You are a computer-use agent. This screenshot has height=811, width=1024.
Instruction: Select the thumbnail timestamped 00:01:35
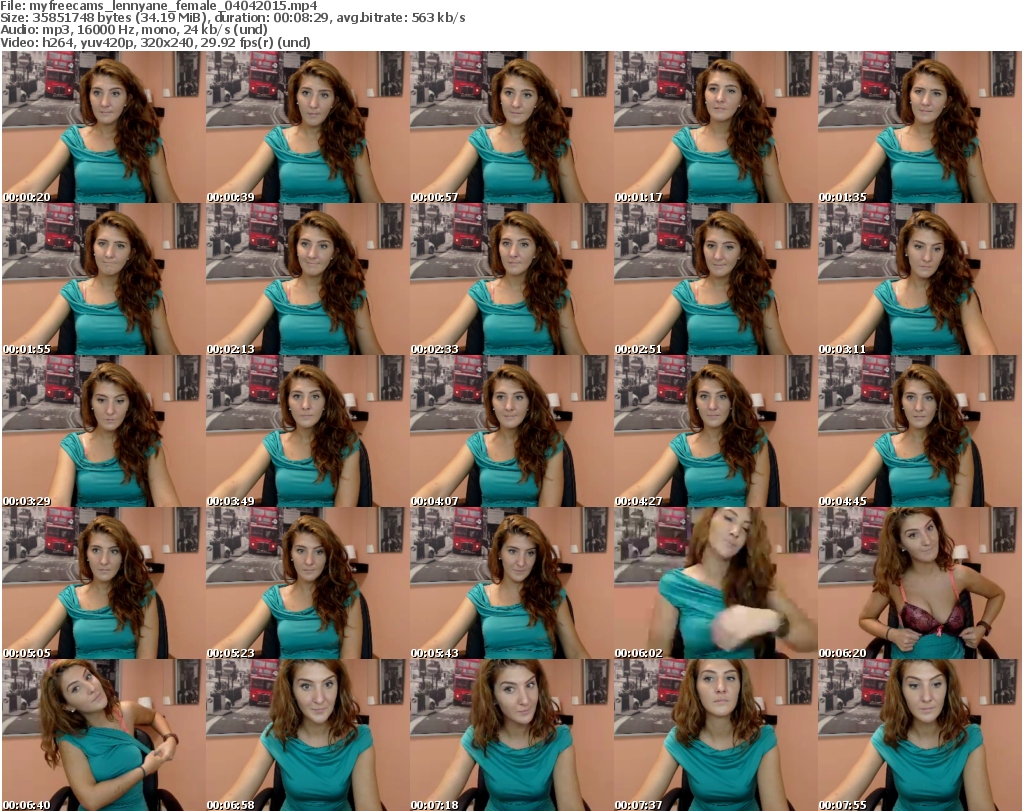click(917, 127)
